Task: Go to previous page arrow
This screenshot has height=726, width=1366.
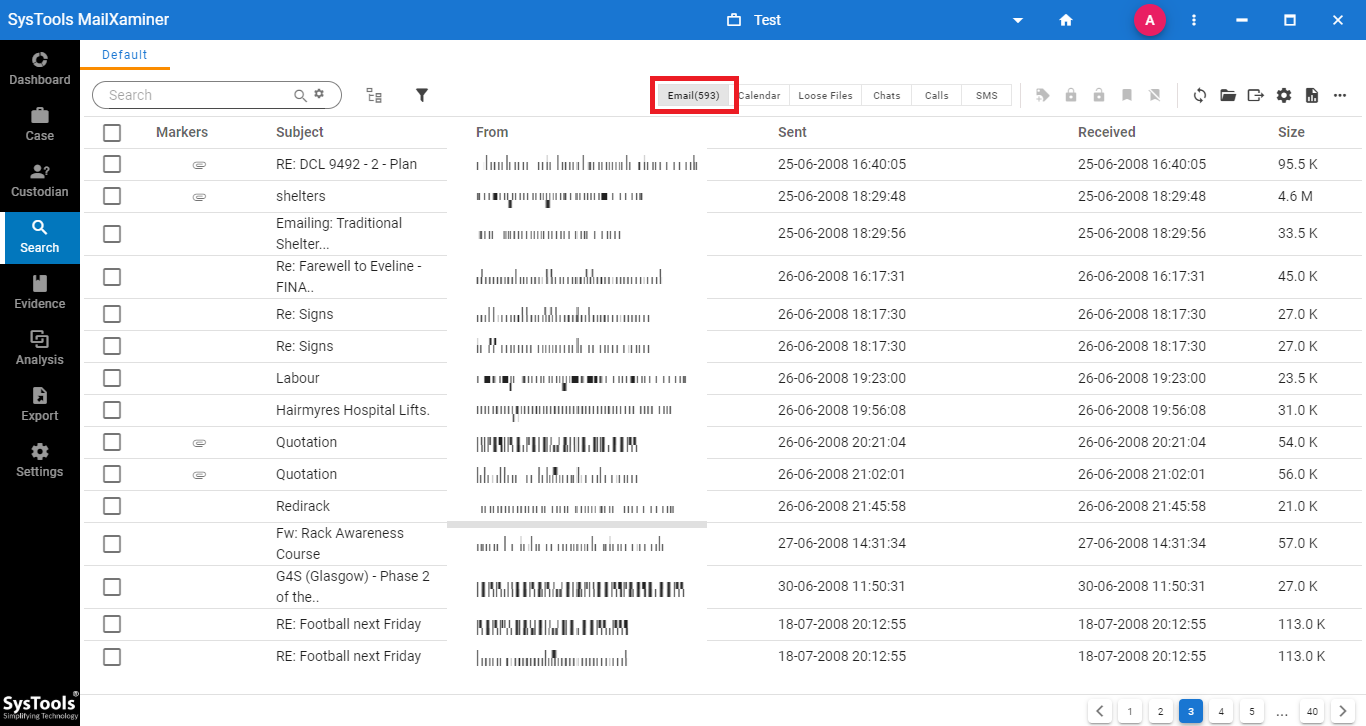Action: [x=1100, y=712]
